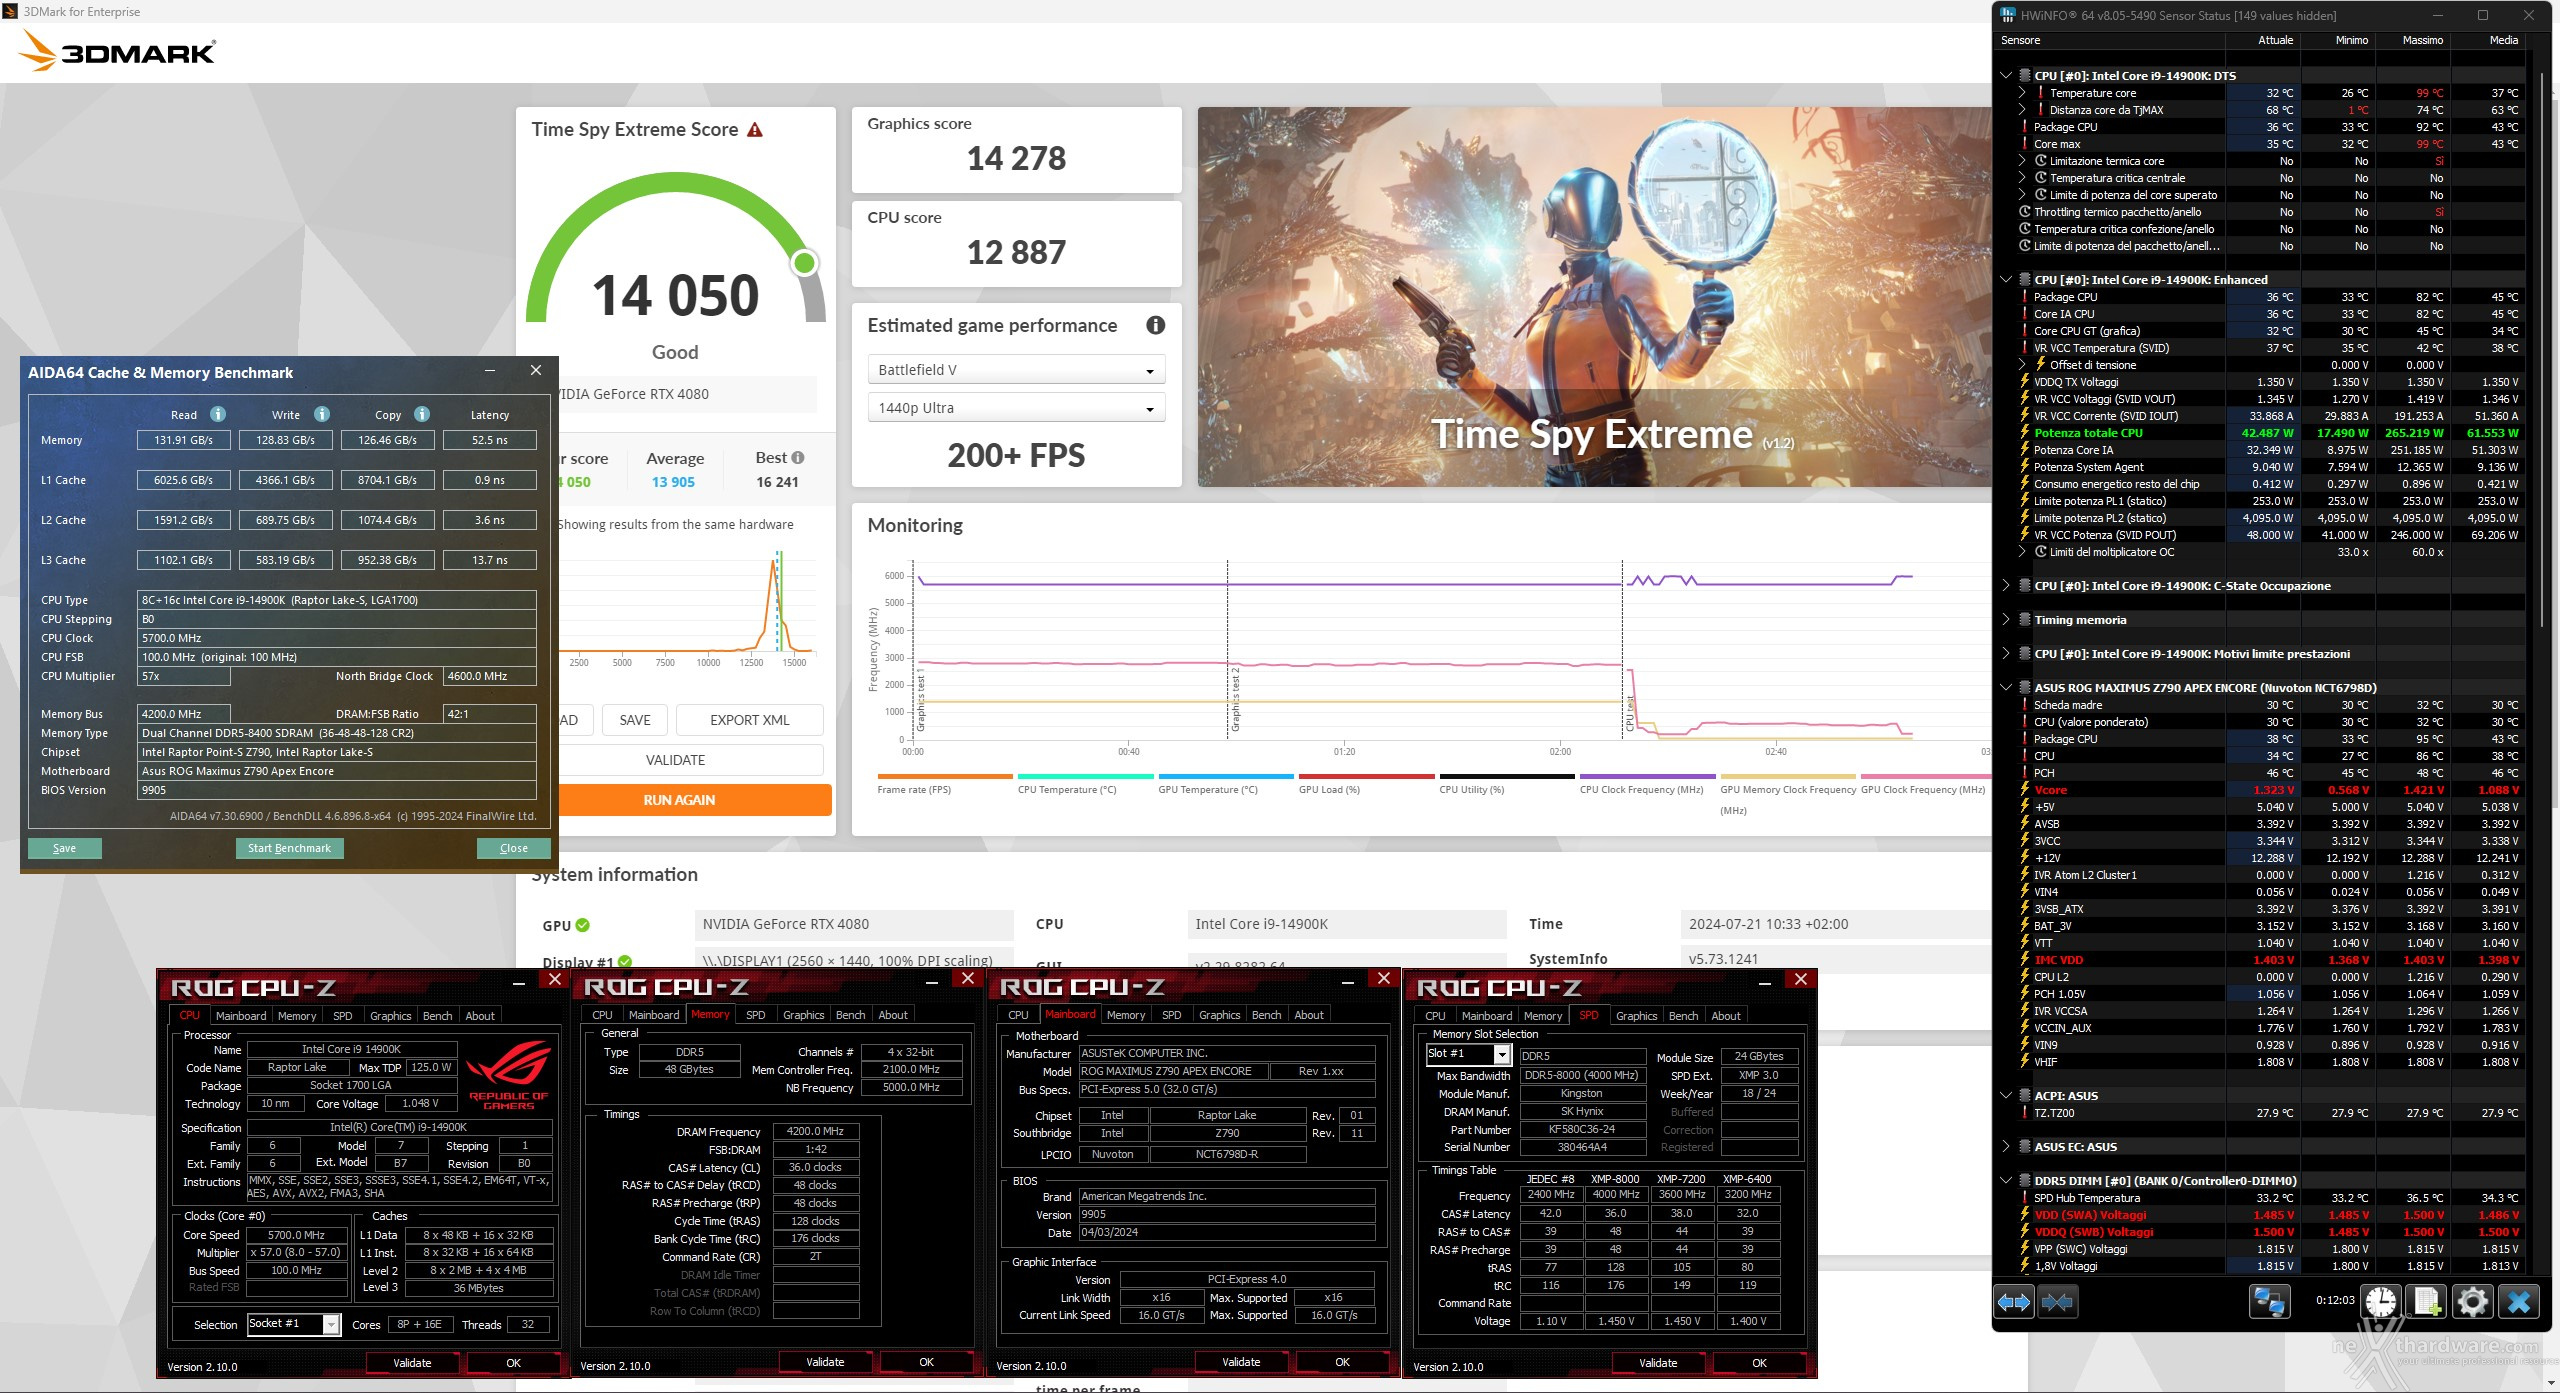
Task: Collapse the DDR5 DIMM [#0] sensor group
Action: point(2006,1181)
